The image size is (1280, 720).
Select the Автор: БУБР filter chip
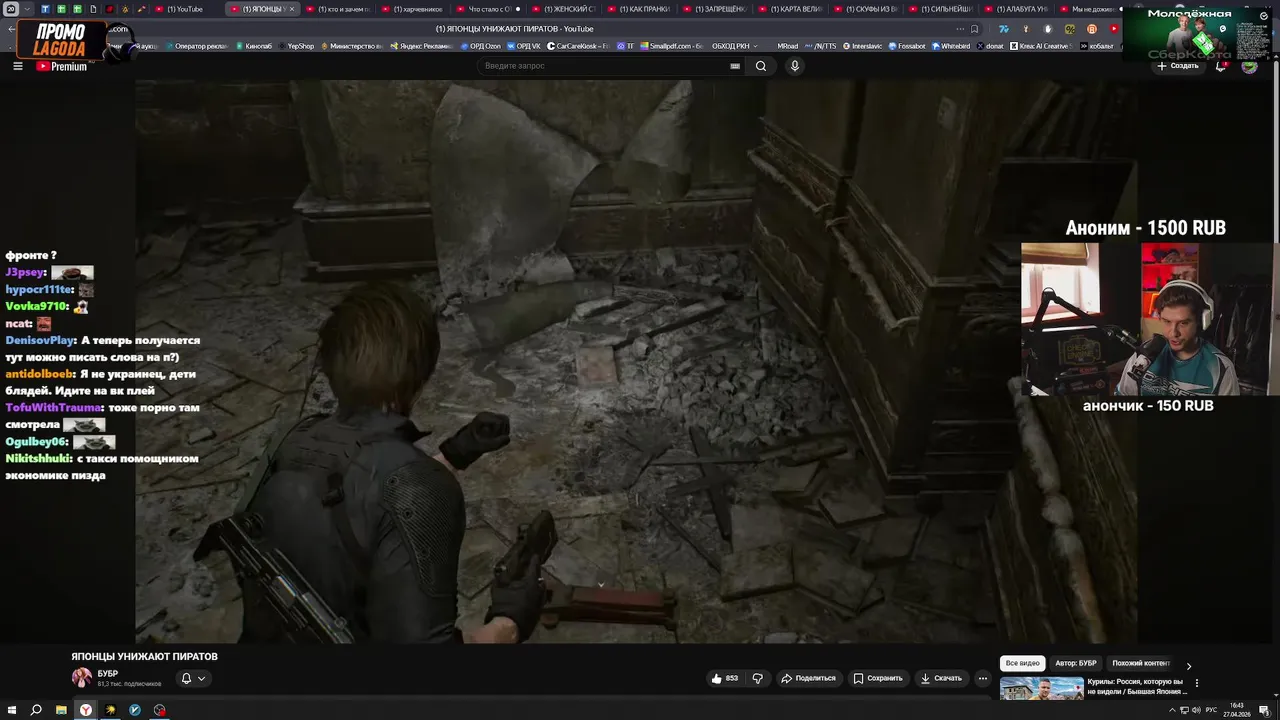pyautogui.click(x=1076, y=663)
